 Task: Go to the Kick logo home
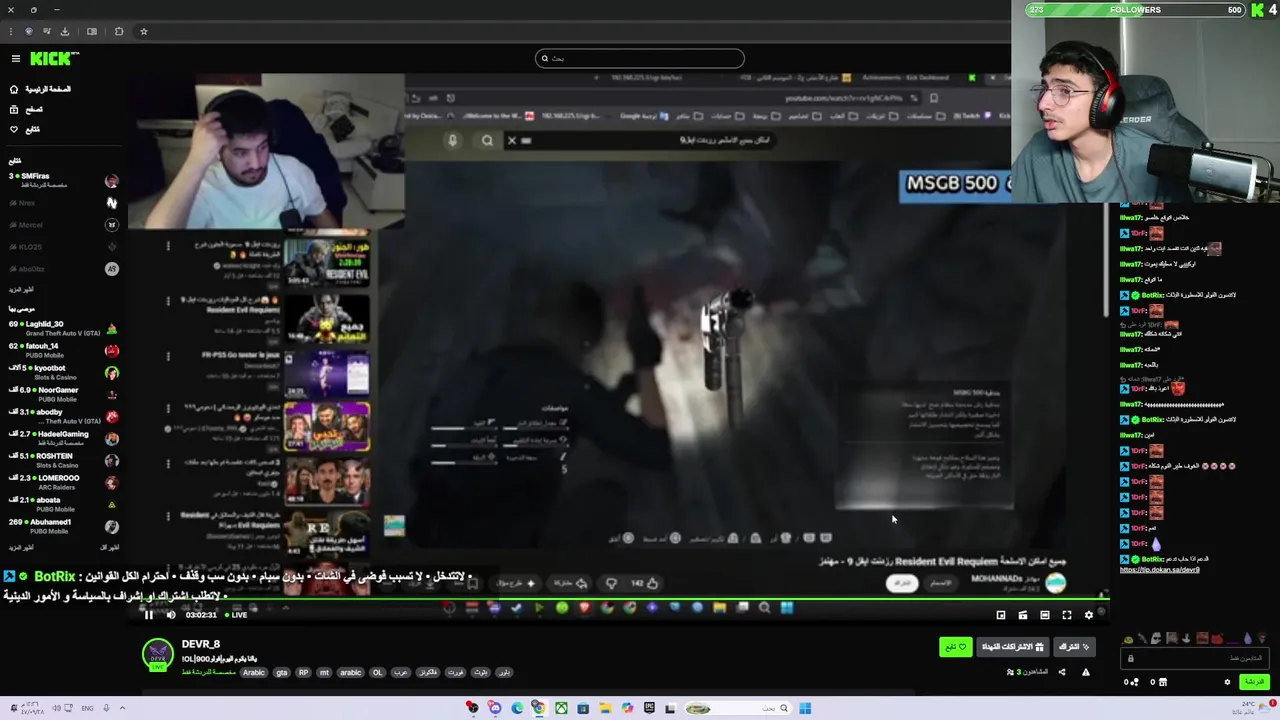[54, 59]
